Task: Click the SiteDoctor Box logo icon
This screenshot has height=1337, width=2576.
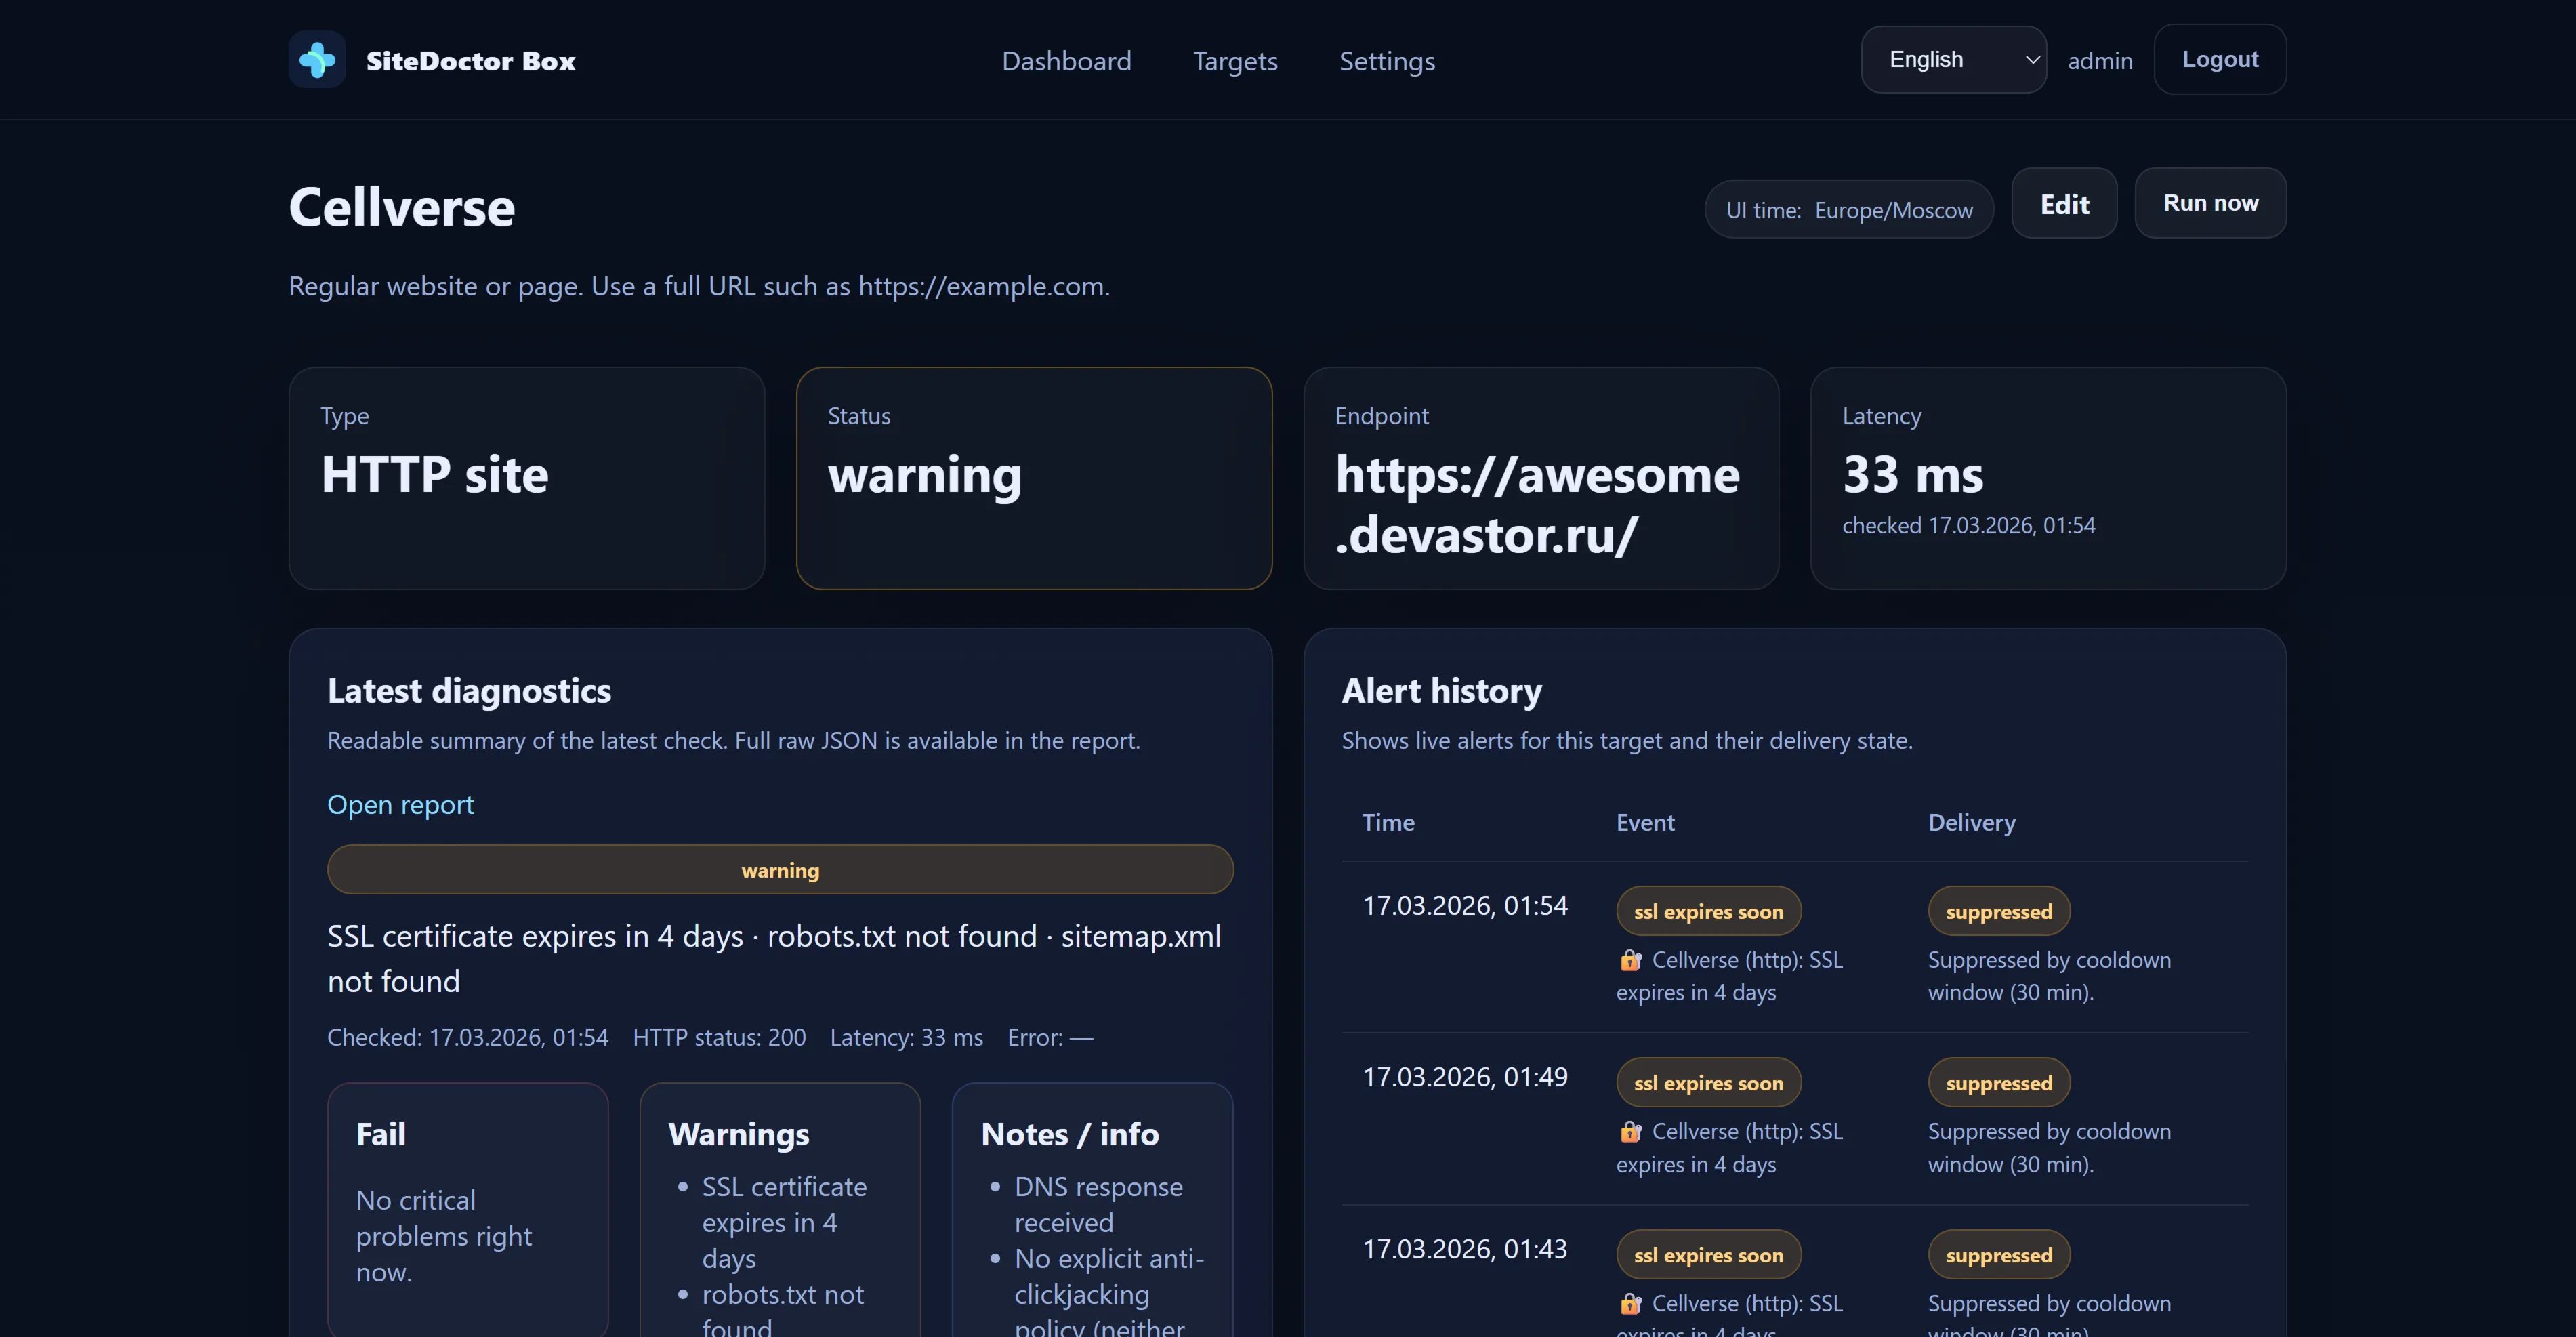Action: (x=317, y=60)
